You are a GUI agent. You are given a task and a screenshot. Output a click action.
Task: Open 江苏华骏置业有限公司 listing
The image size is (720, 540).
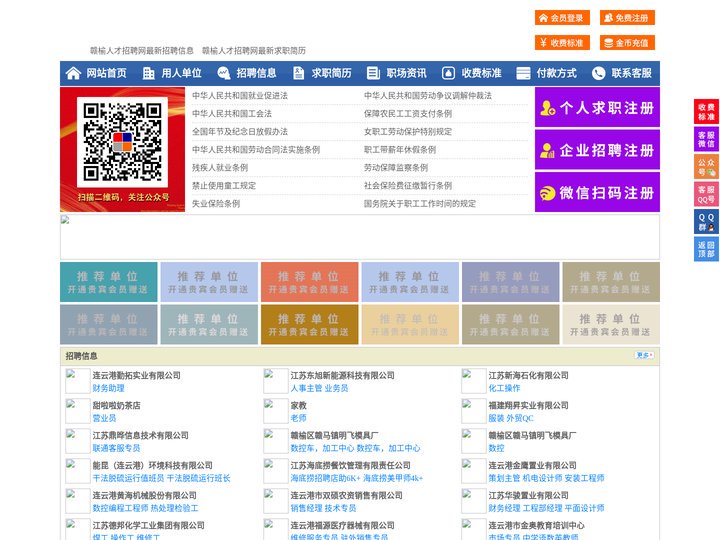529,495
